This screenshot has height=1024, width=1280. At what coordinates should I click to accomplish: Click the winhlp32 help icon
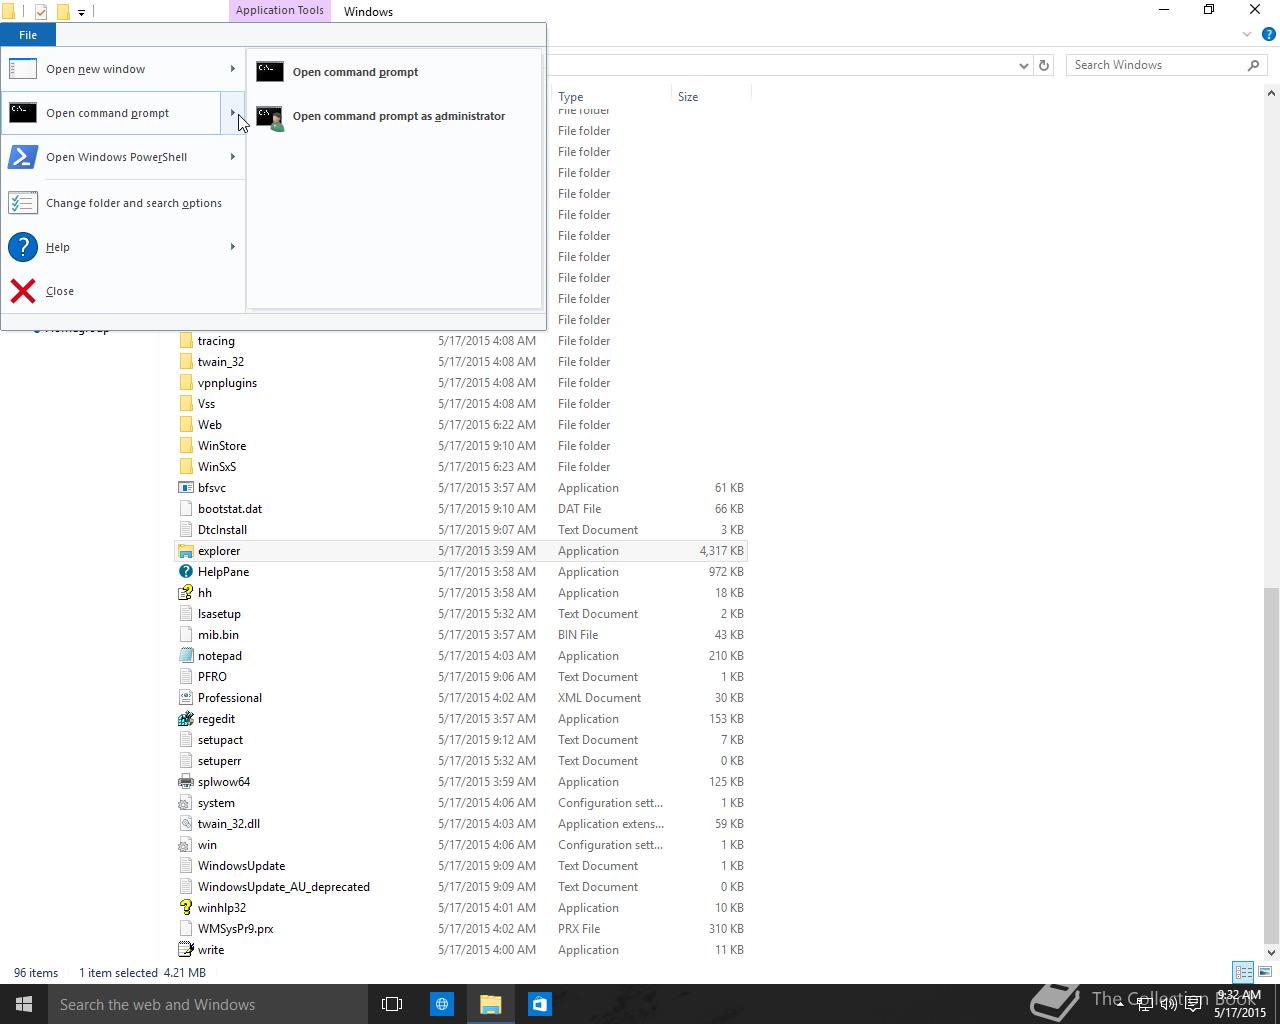click(x=185, y=908)
